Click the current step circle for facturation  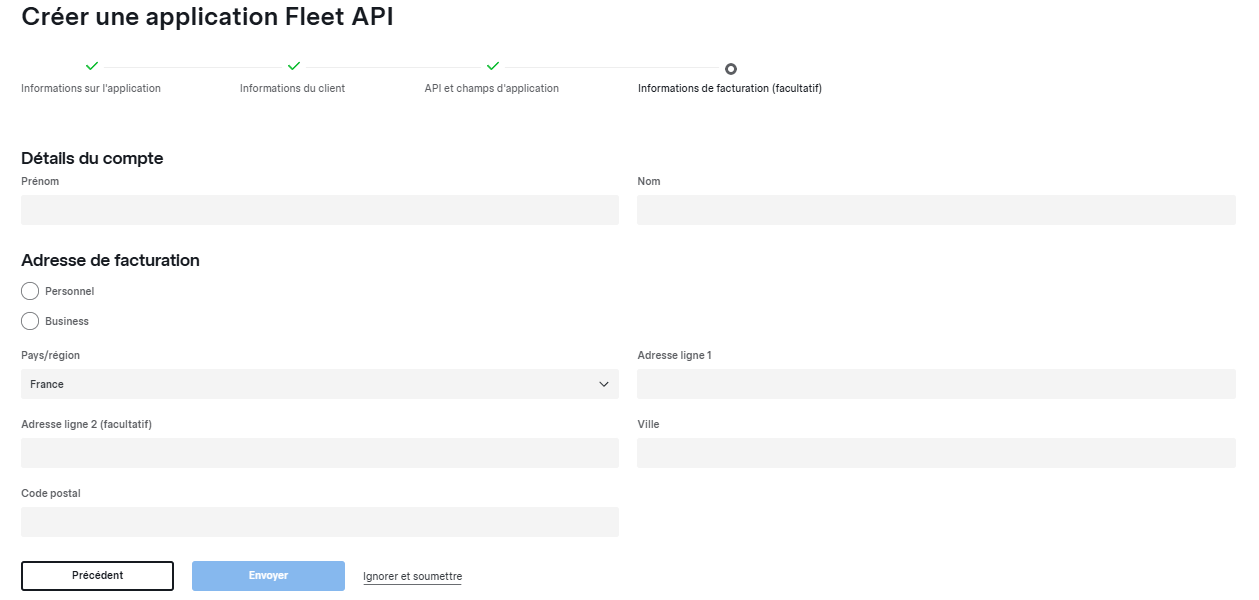[x=731, y=68]
